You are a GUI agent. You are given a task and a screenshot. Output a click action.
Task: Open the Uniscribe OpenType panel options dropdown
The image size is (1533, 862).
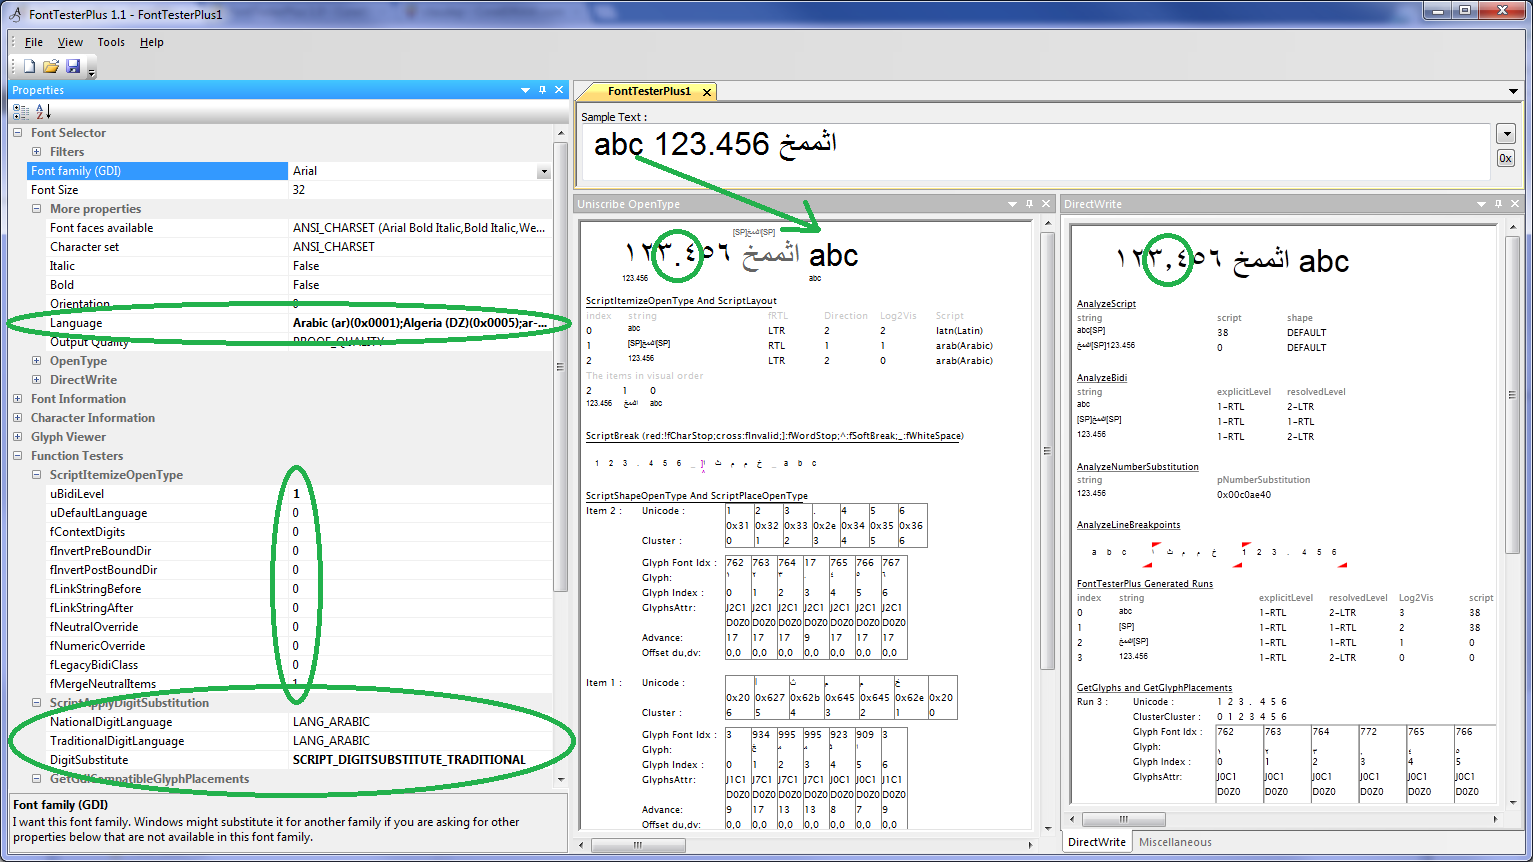1013,204
